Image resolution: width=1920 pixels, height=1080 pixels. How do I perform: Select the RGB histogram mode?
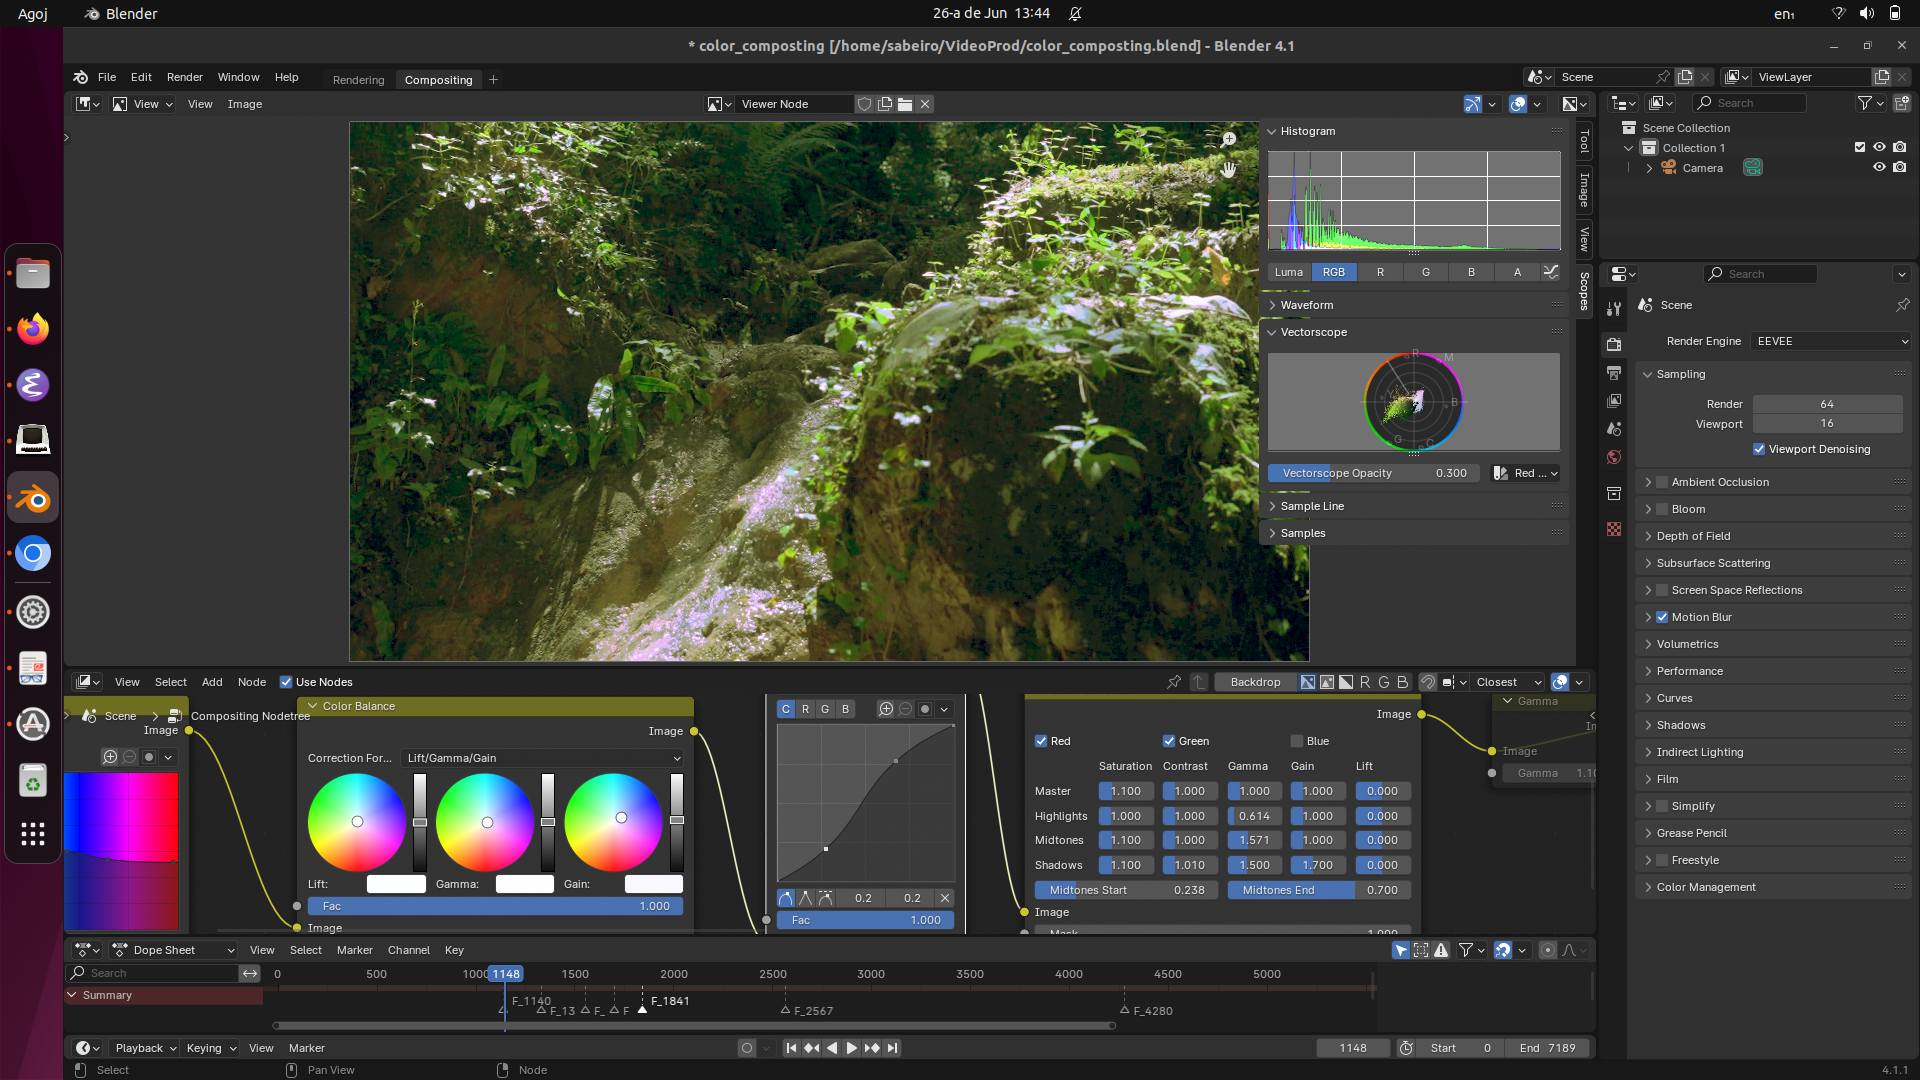pos(1334,272)
